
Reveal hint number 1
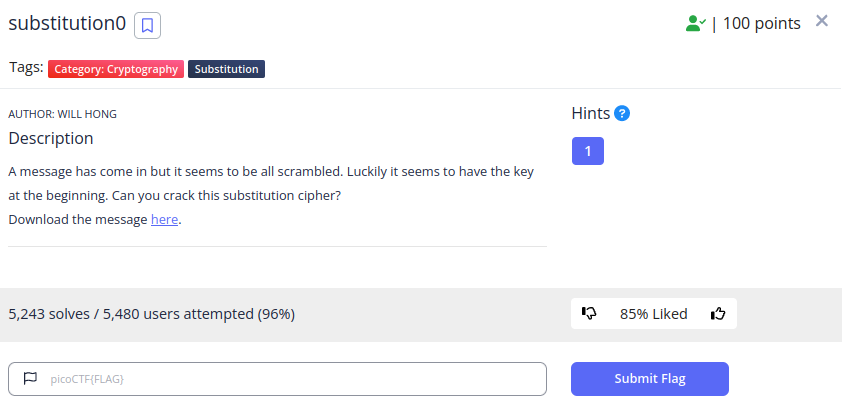(x=587, y=151)
